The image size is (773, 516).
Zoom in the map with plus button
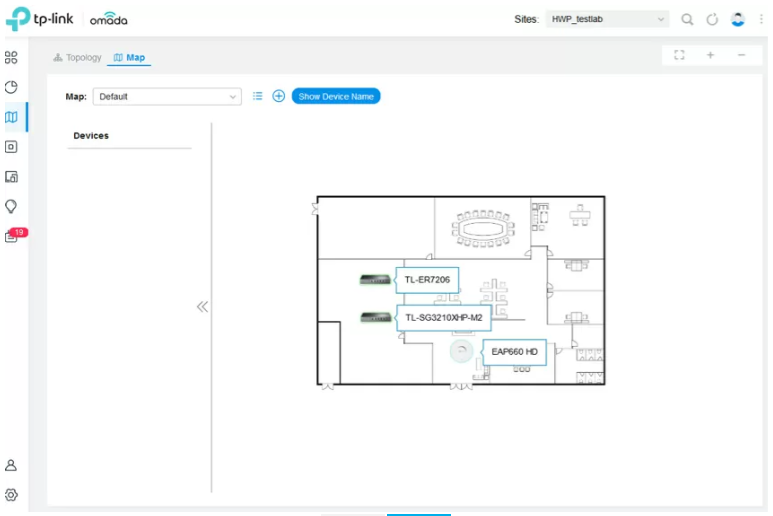(710, 55)
